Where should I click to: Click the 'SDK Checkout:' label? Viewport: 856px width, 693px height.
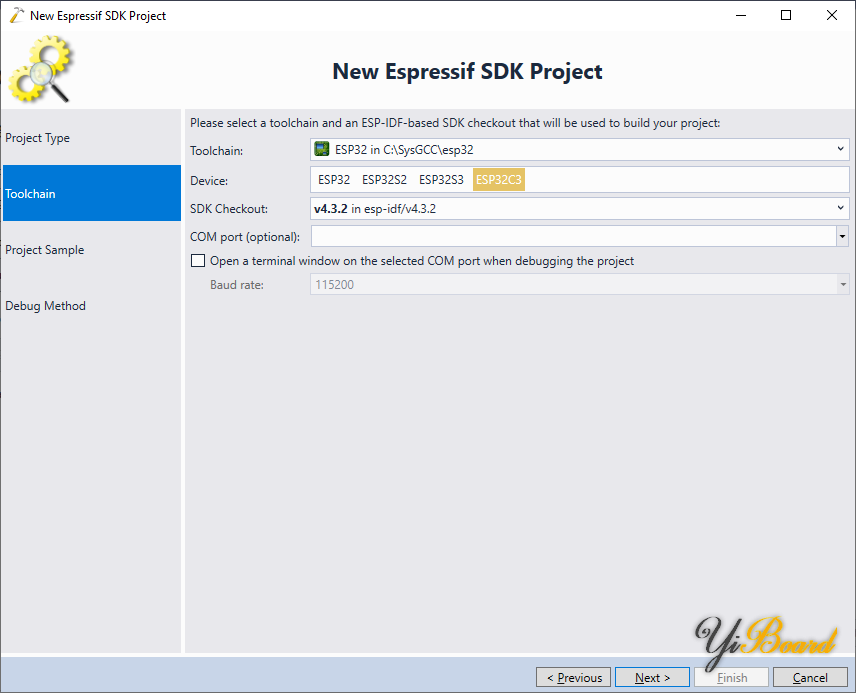coord(229,209)
